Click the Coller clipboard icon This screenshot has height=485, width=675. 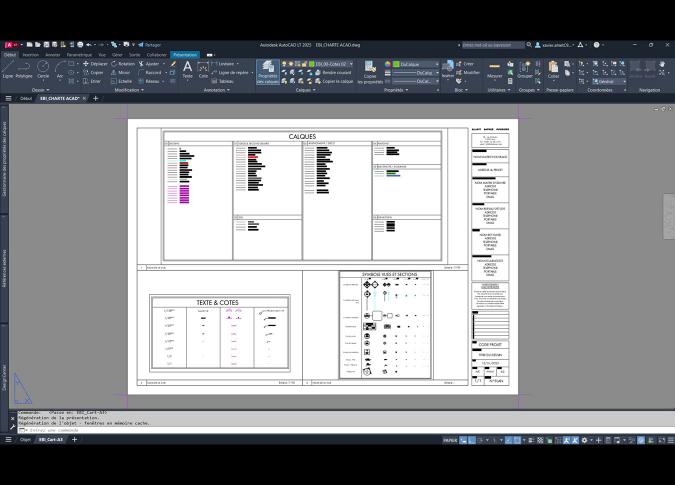pyautogui.click(x=553, y=70)
